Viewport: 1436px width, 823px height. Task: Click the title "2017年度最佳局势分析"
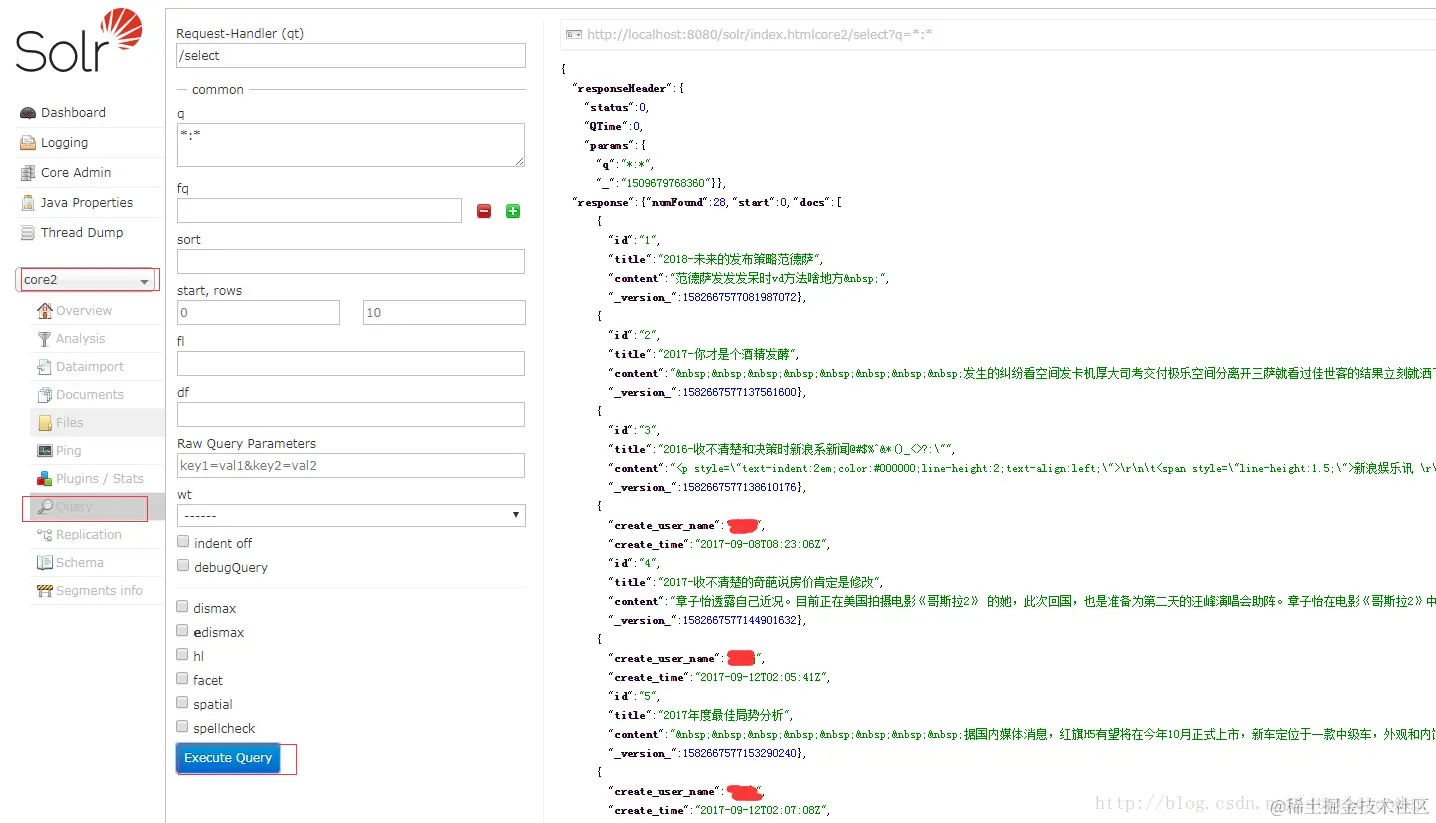725,715
